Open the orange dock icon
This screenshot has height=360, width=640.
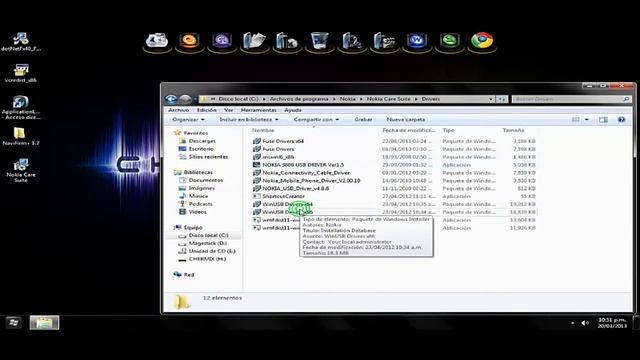click(x=189, y=41)
